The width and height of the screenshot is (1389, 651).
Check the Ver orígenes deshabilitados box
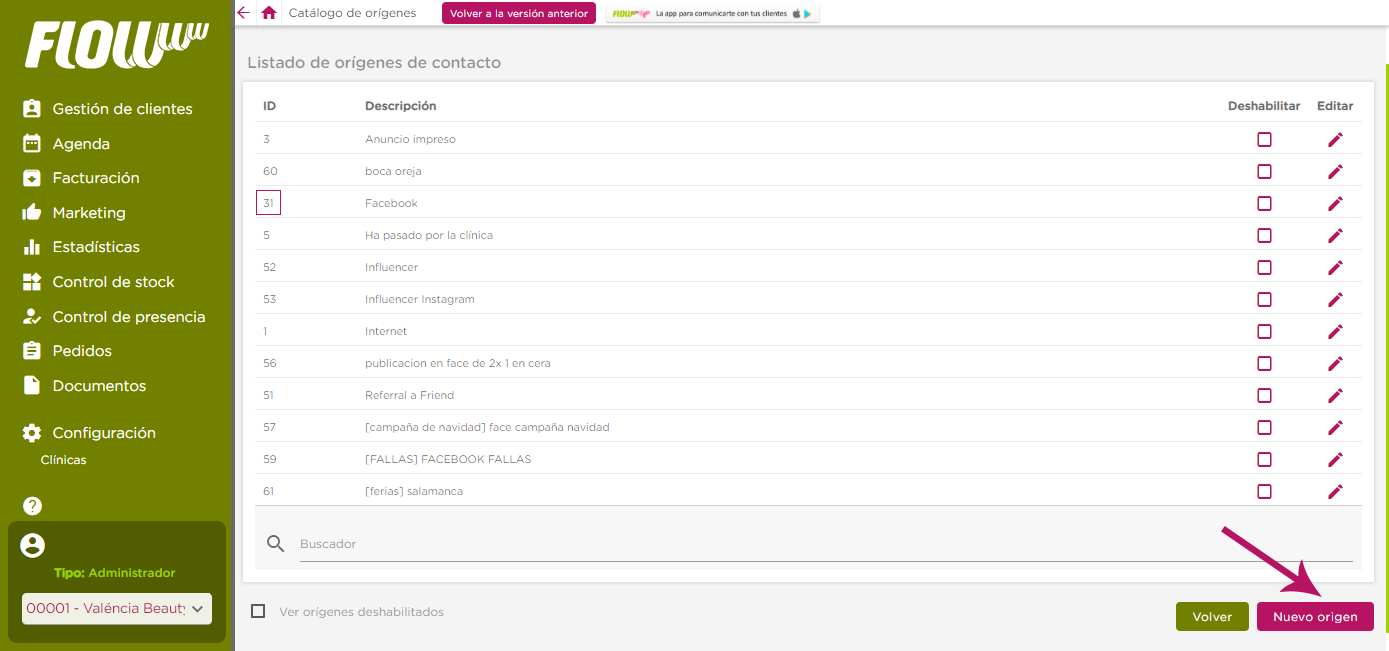[x=258, y=611]
